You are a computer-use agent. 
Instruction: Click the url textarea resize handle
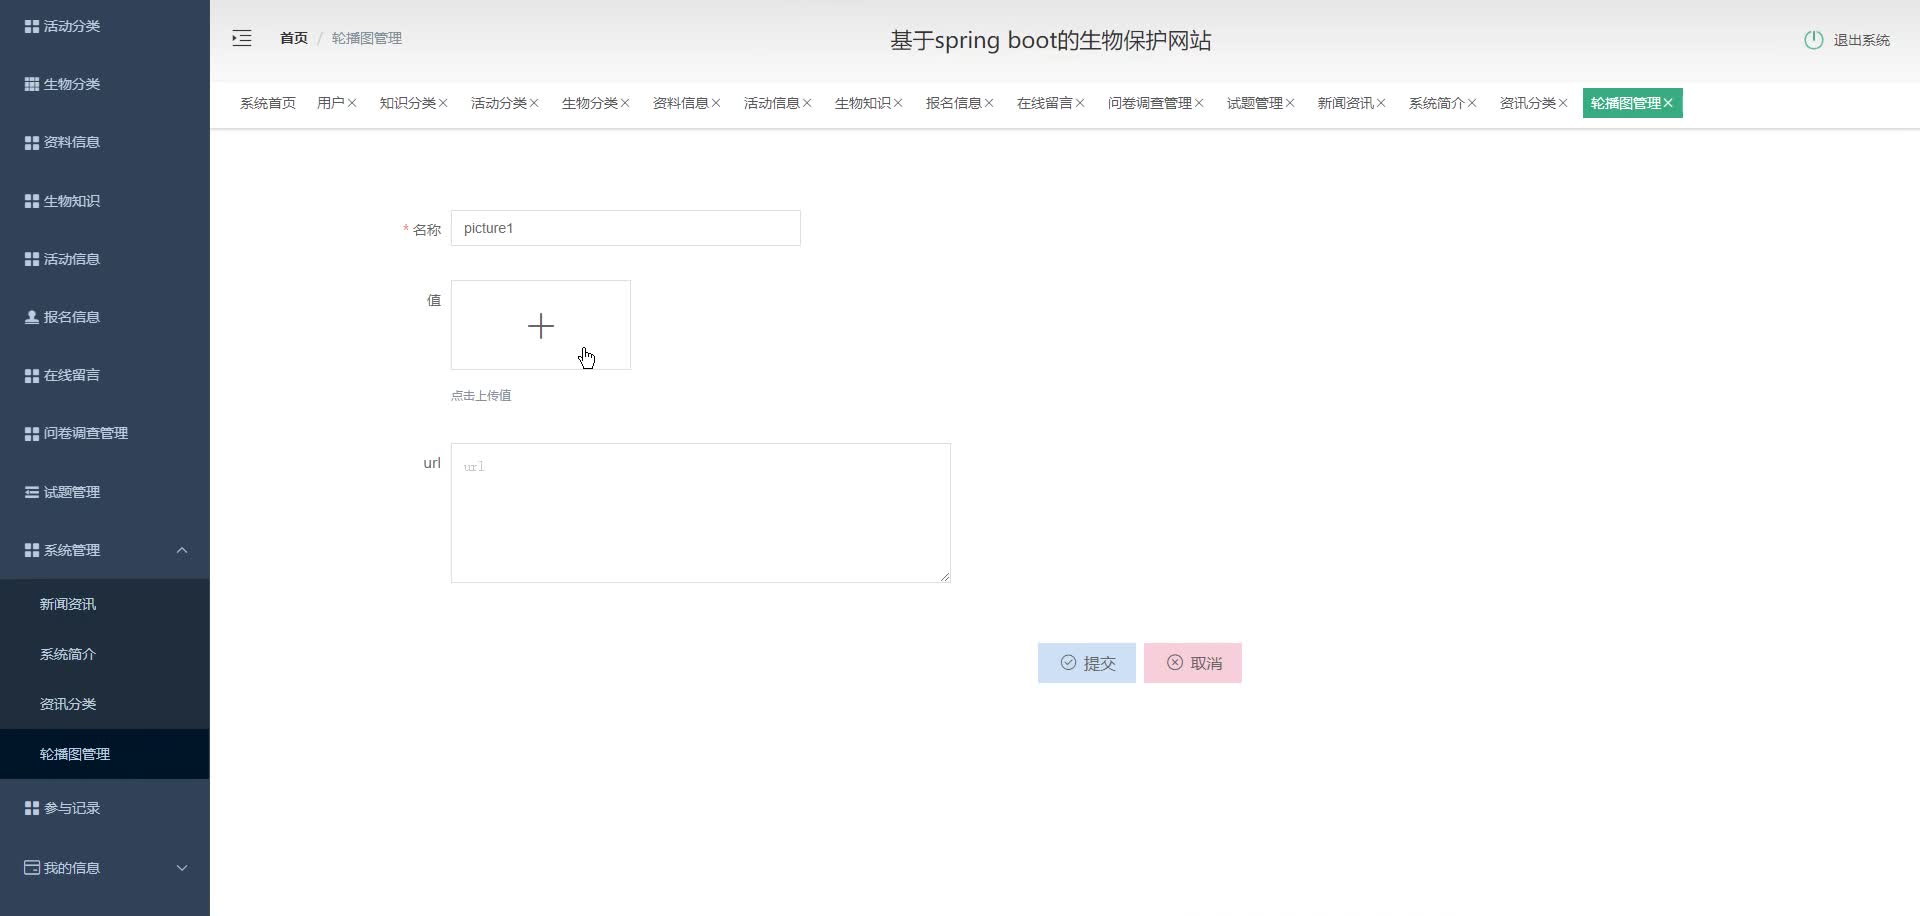(x=945, y=577)
